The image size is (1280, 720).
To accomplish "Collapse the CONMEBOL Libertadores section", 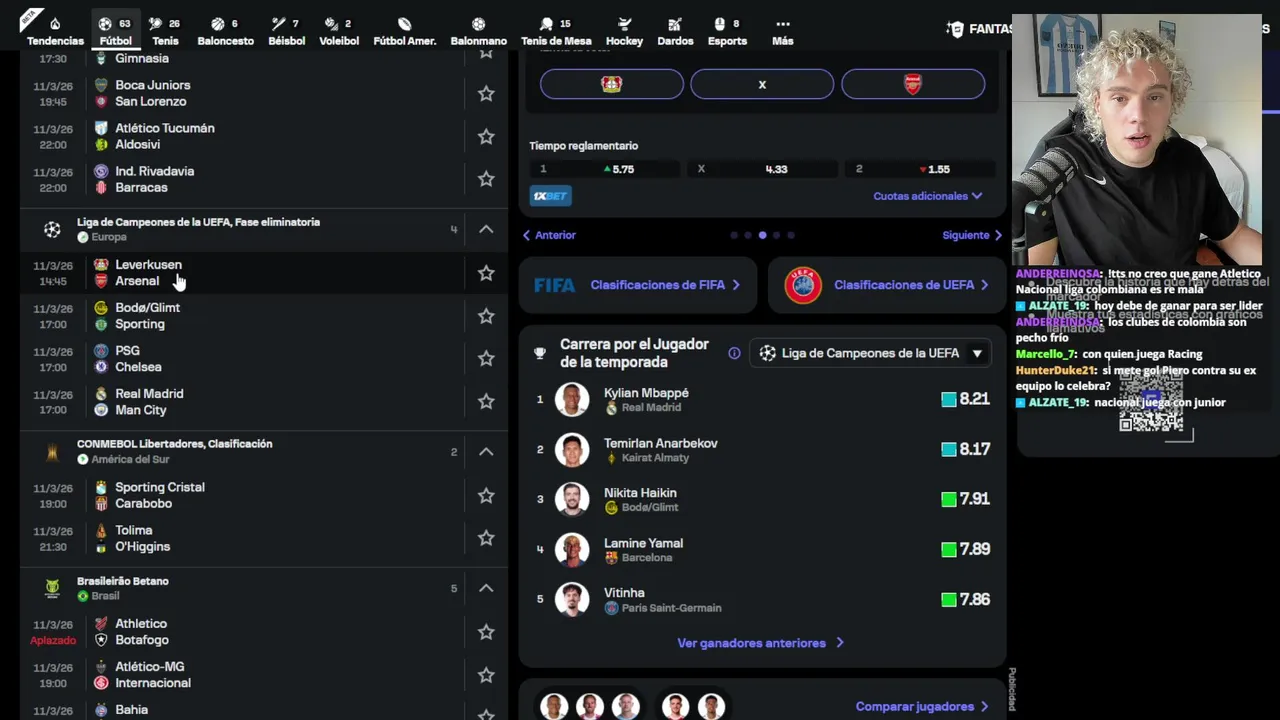I will point(486,452).
